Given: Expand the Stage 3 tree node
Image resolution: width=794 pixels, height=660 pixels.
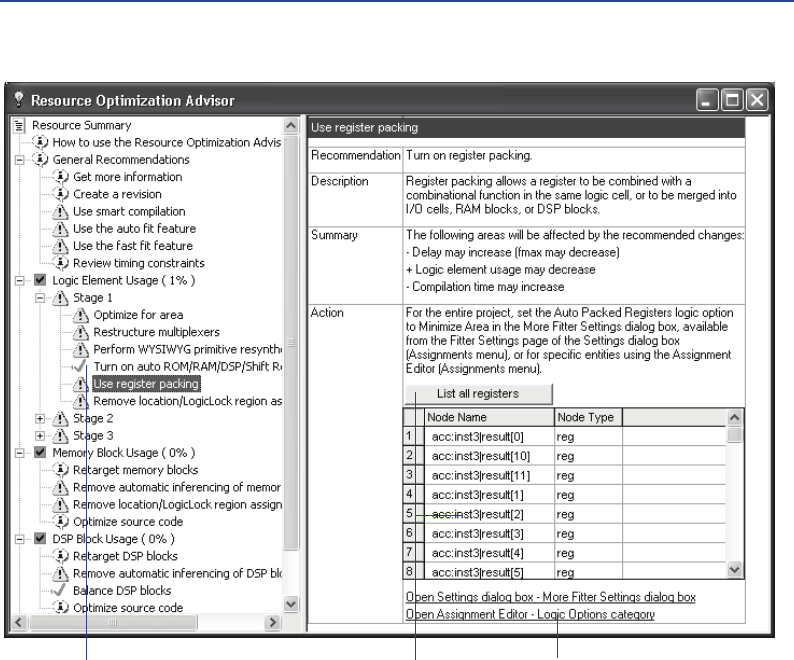Looking at the screenshot, I should tap(40, 435).
